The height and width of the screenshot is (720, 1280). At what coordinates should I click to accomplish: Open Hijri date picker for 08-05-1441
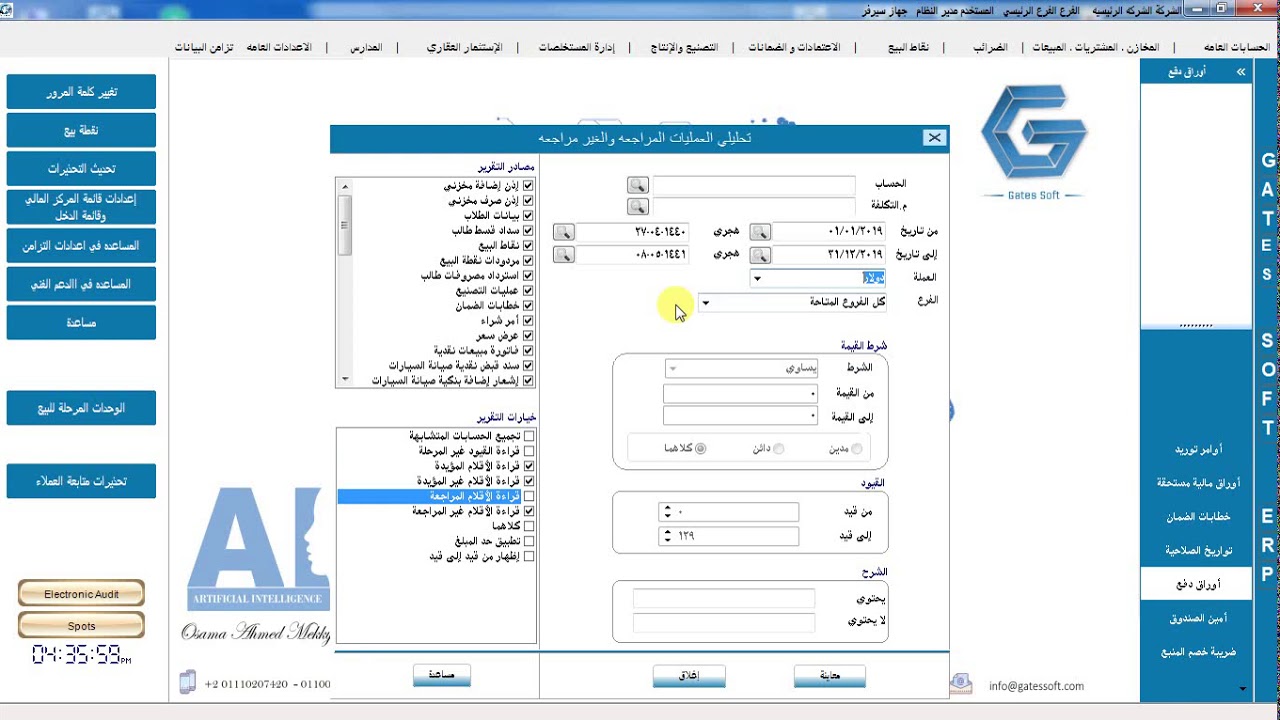[x=564, y=255]
